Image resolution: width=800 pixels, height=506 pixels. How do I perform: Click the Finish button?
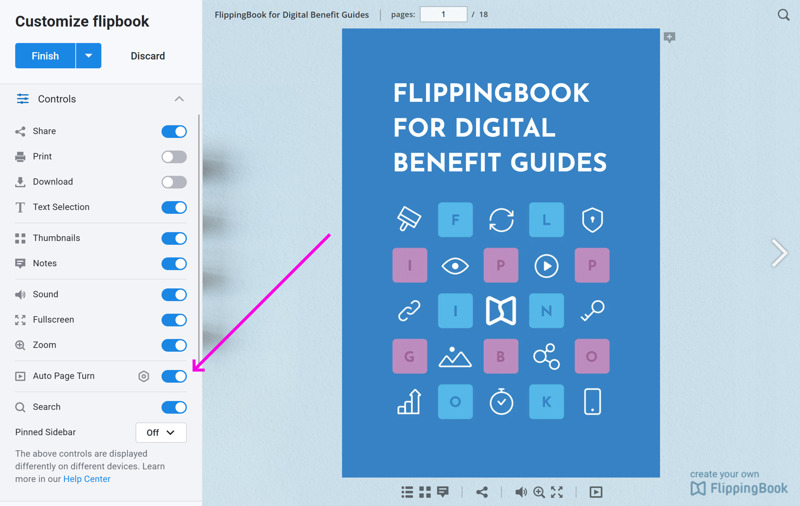[45, 56]
